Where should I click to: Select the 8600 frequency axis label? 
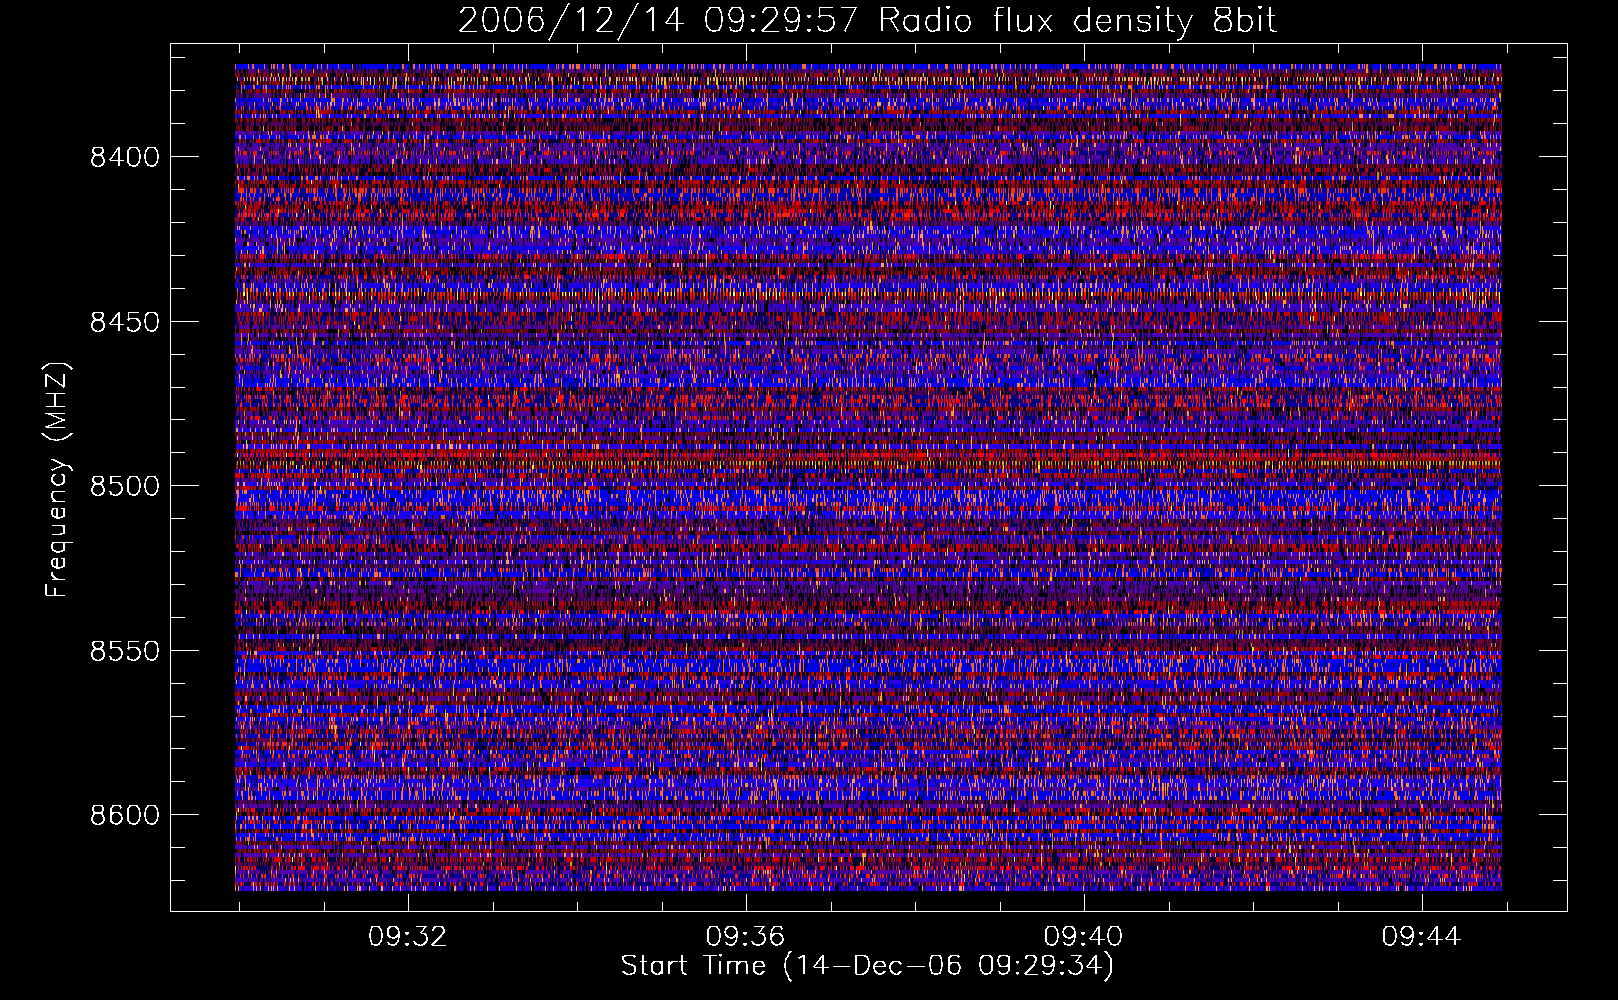125,815
